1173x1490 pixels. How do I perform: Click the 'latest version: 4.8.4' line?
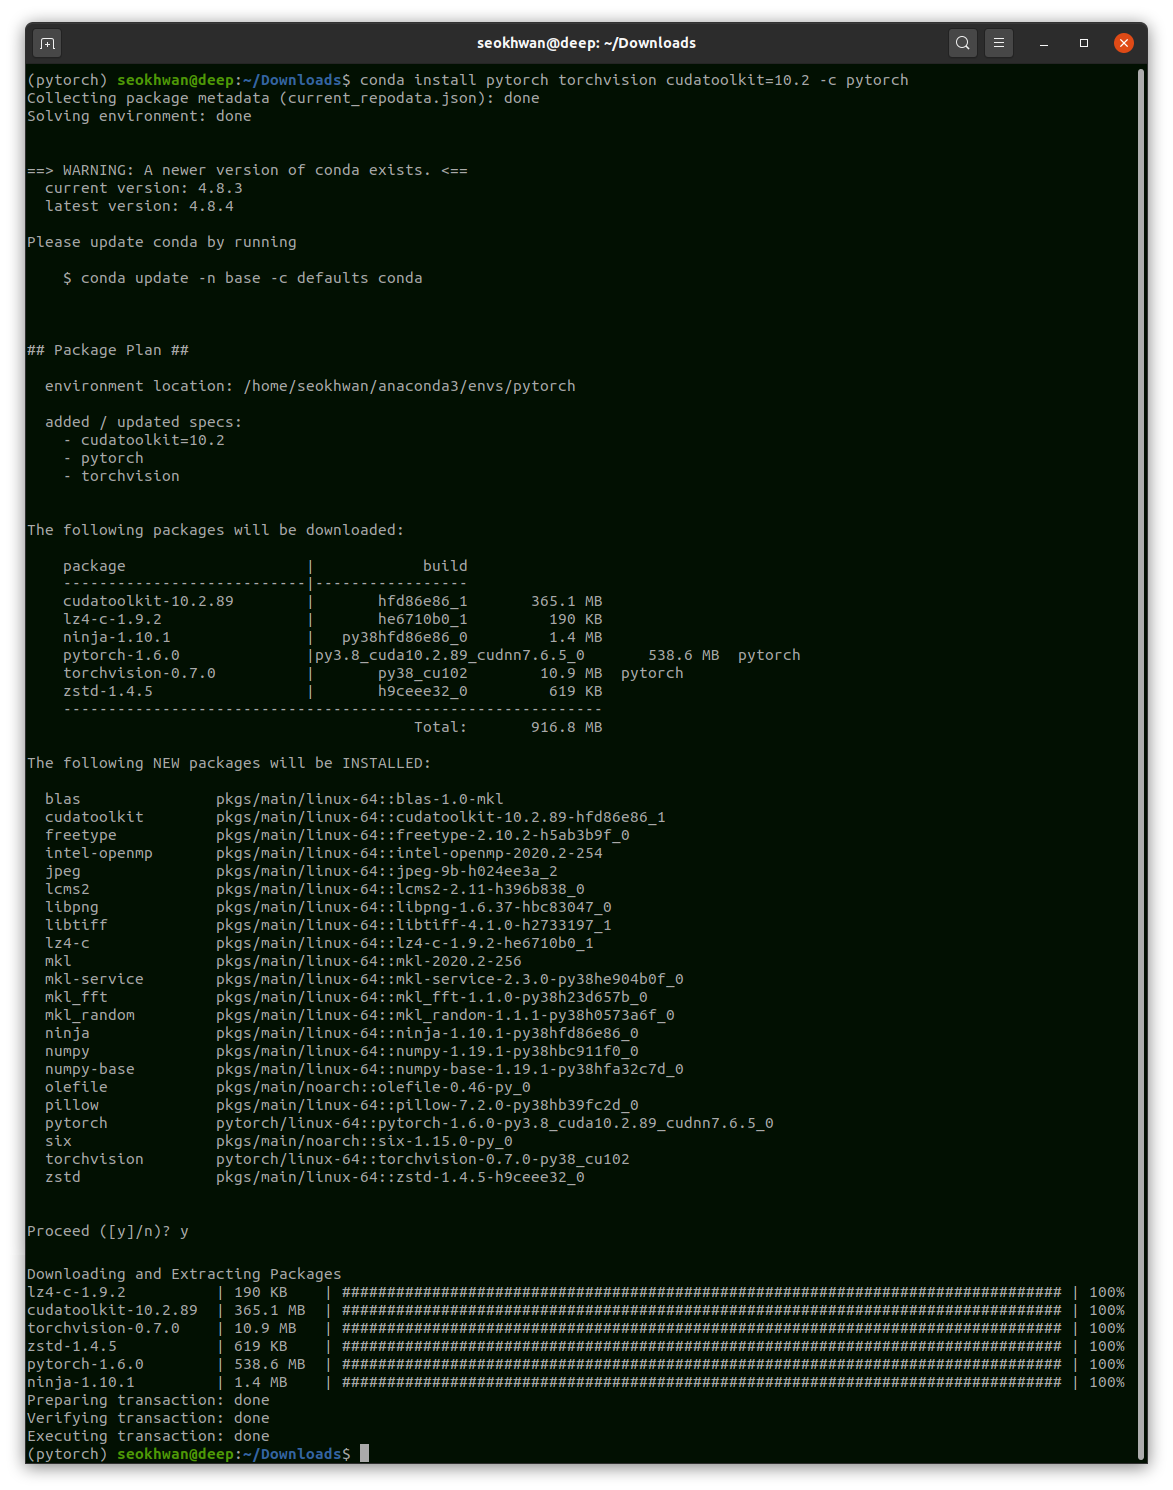[139, 206]
